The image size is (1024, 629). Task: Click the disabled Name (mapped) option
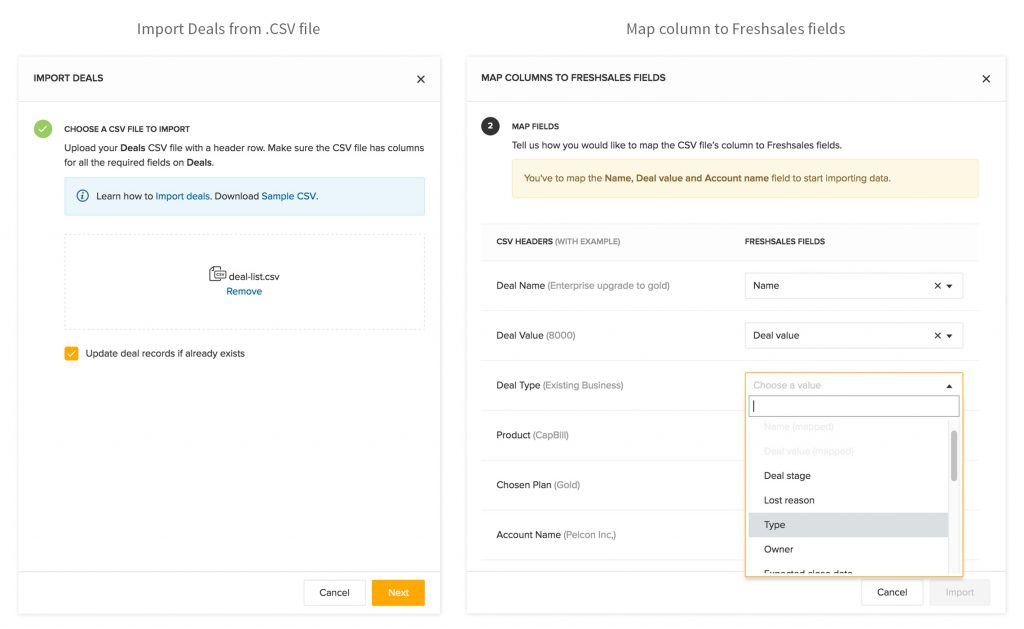pyautogui.click(x=848, y=427)
